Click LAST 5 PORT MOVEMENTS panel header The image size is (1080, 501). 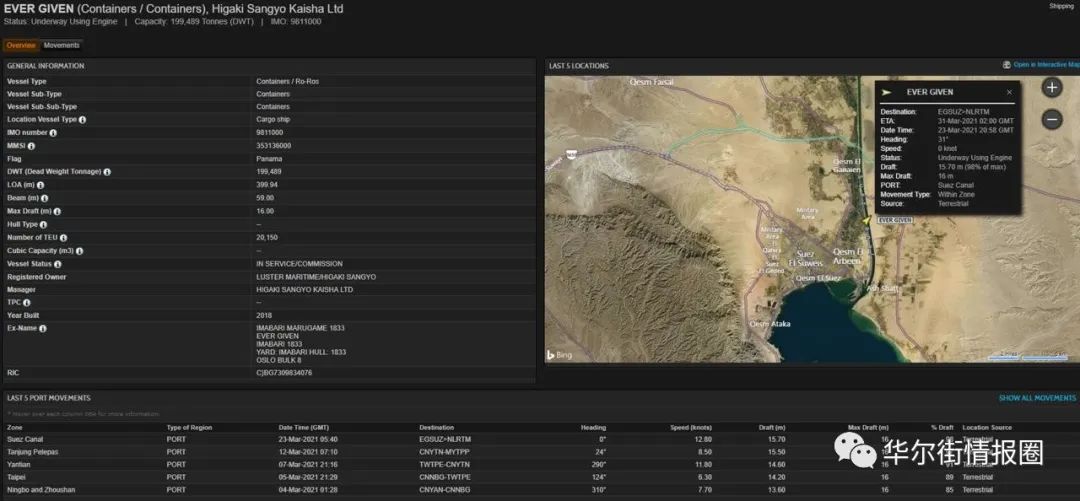(x=49, y=398)
